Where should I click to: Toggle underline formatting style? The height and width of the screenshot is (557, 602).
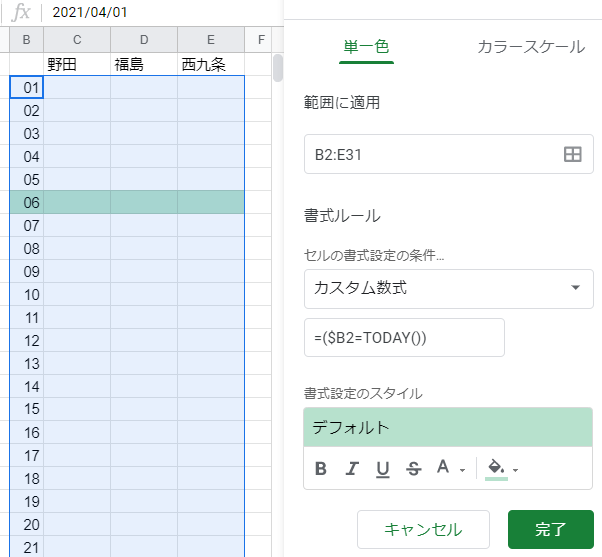coord(382,469)
